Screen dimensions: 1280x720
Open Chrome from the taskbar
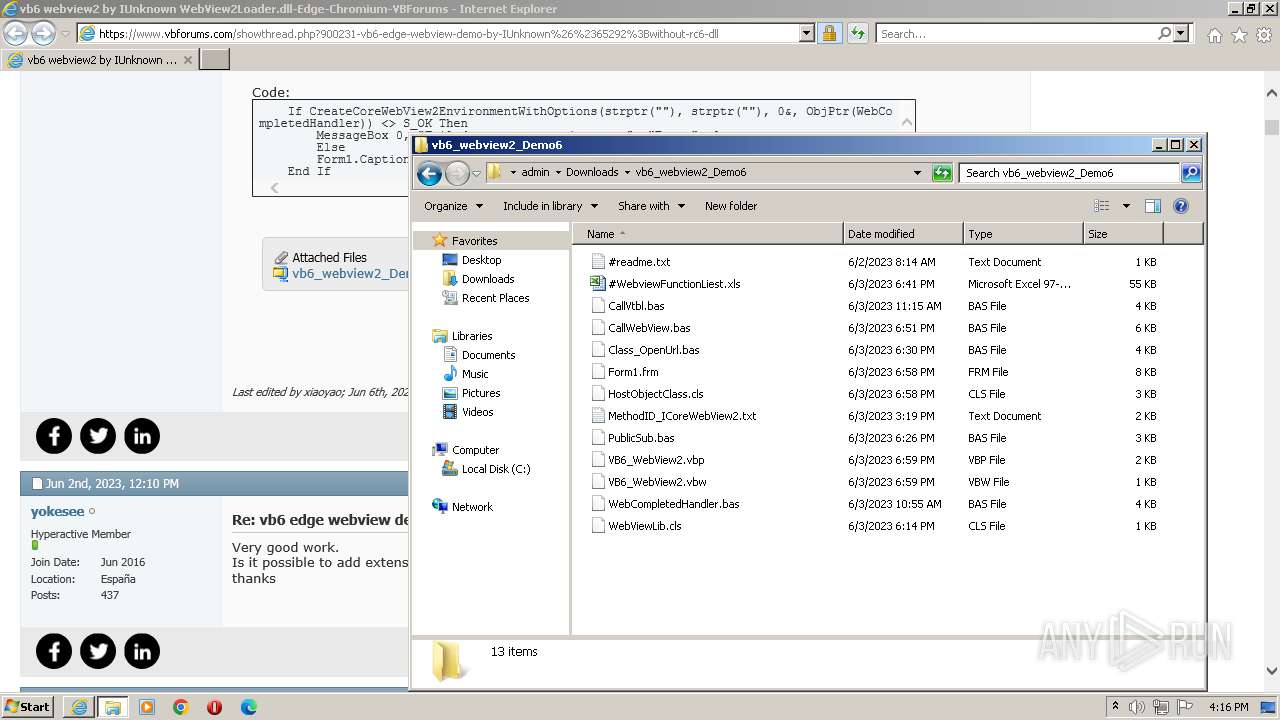(181, 707)
